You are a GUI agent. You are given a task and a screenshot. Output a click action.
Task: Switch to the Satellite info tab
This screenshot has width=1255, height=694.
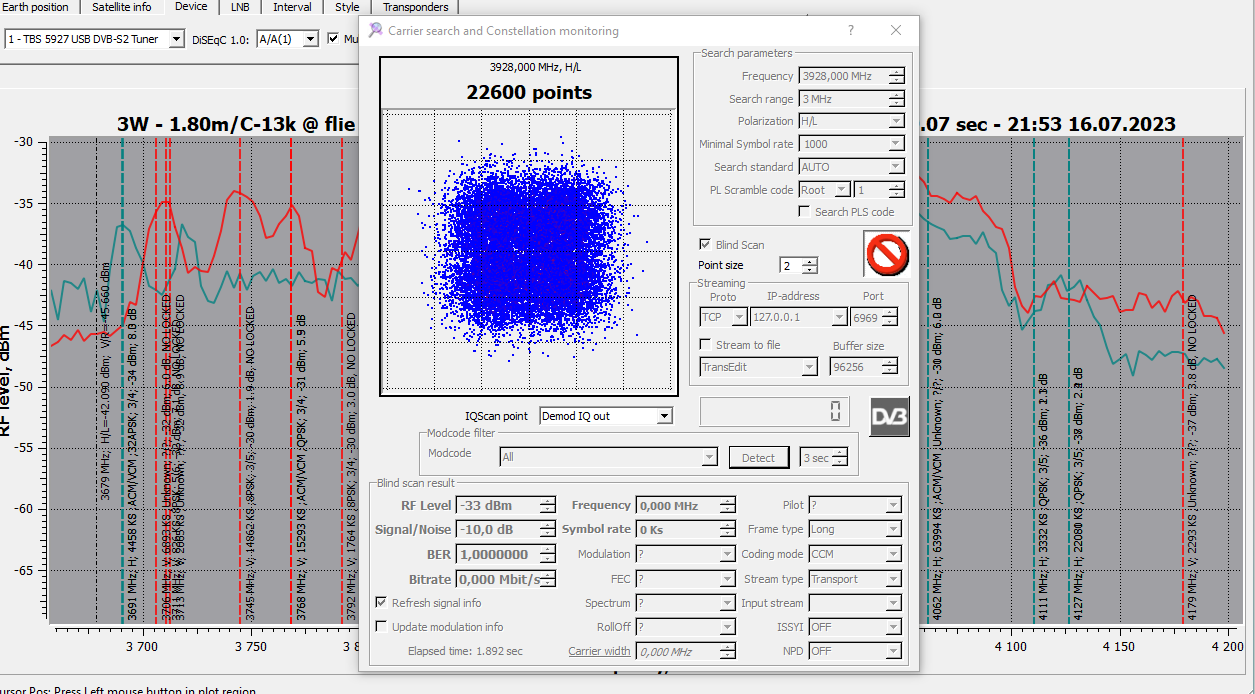tap(122, 7)
